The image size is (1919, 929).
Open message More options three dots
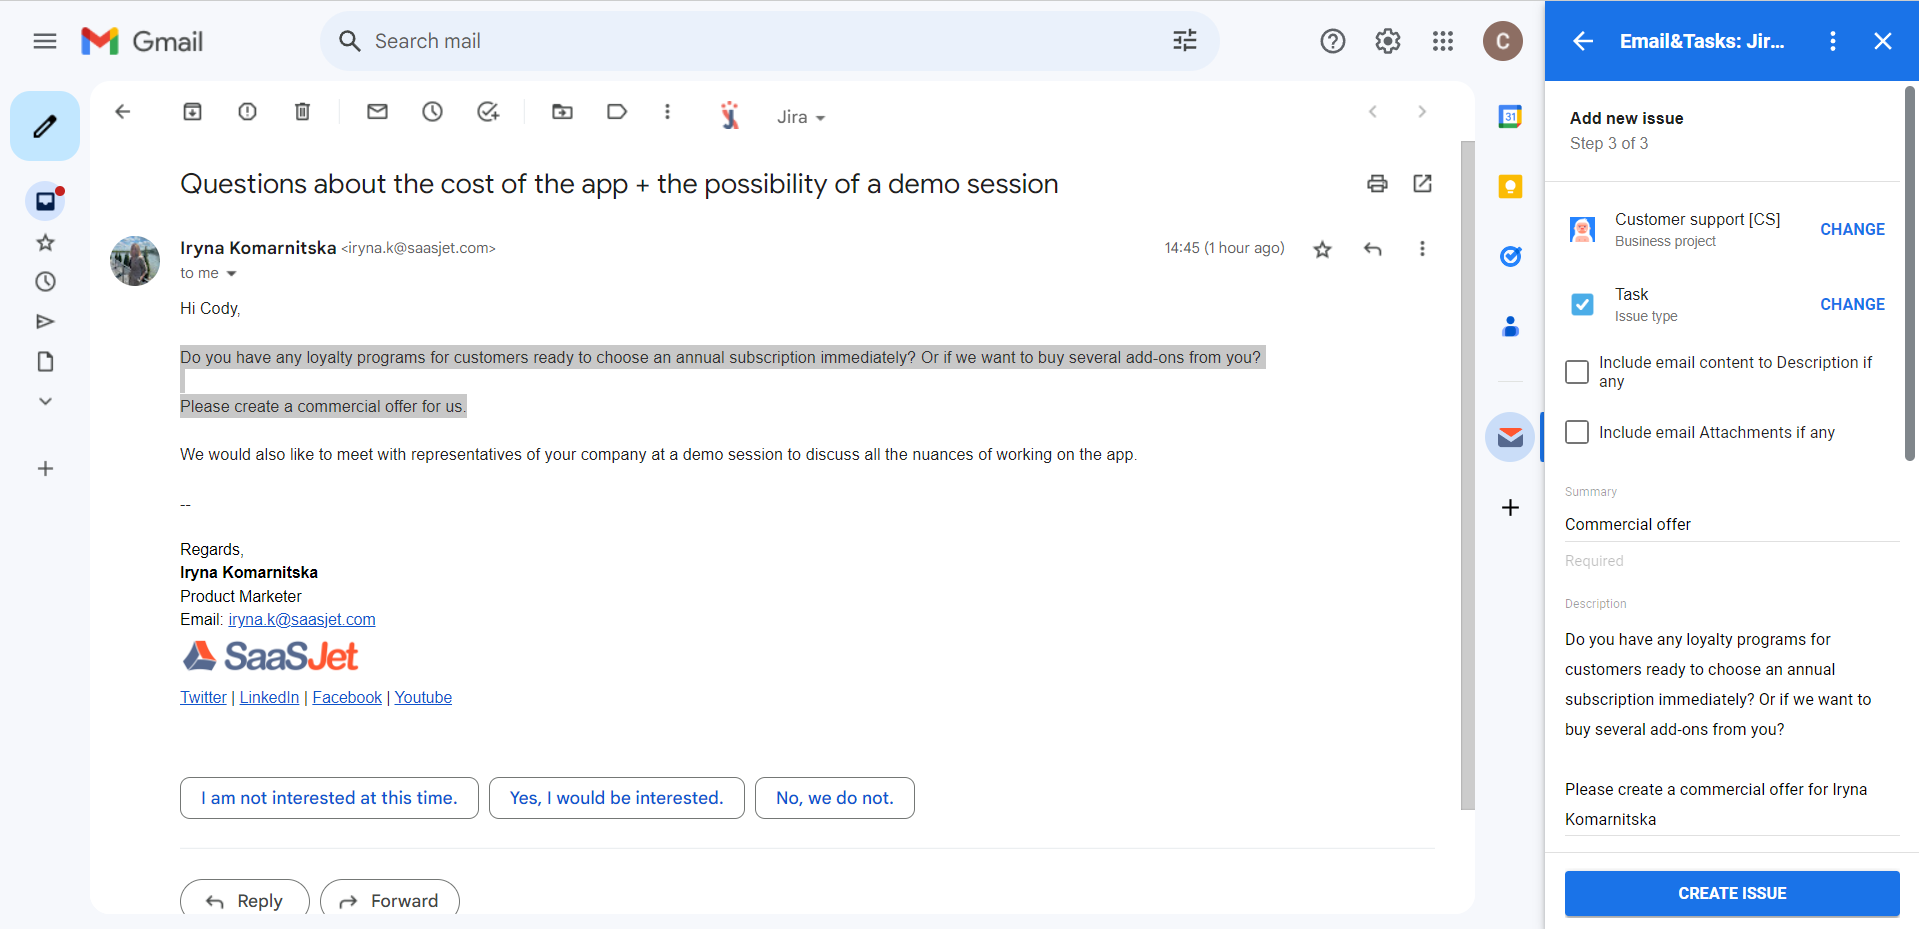click(x=1422, y=249)
